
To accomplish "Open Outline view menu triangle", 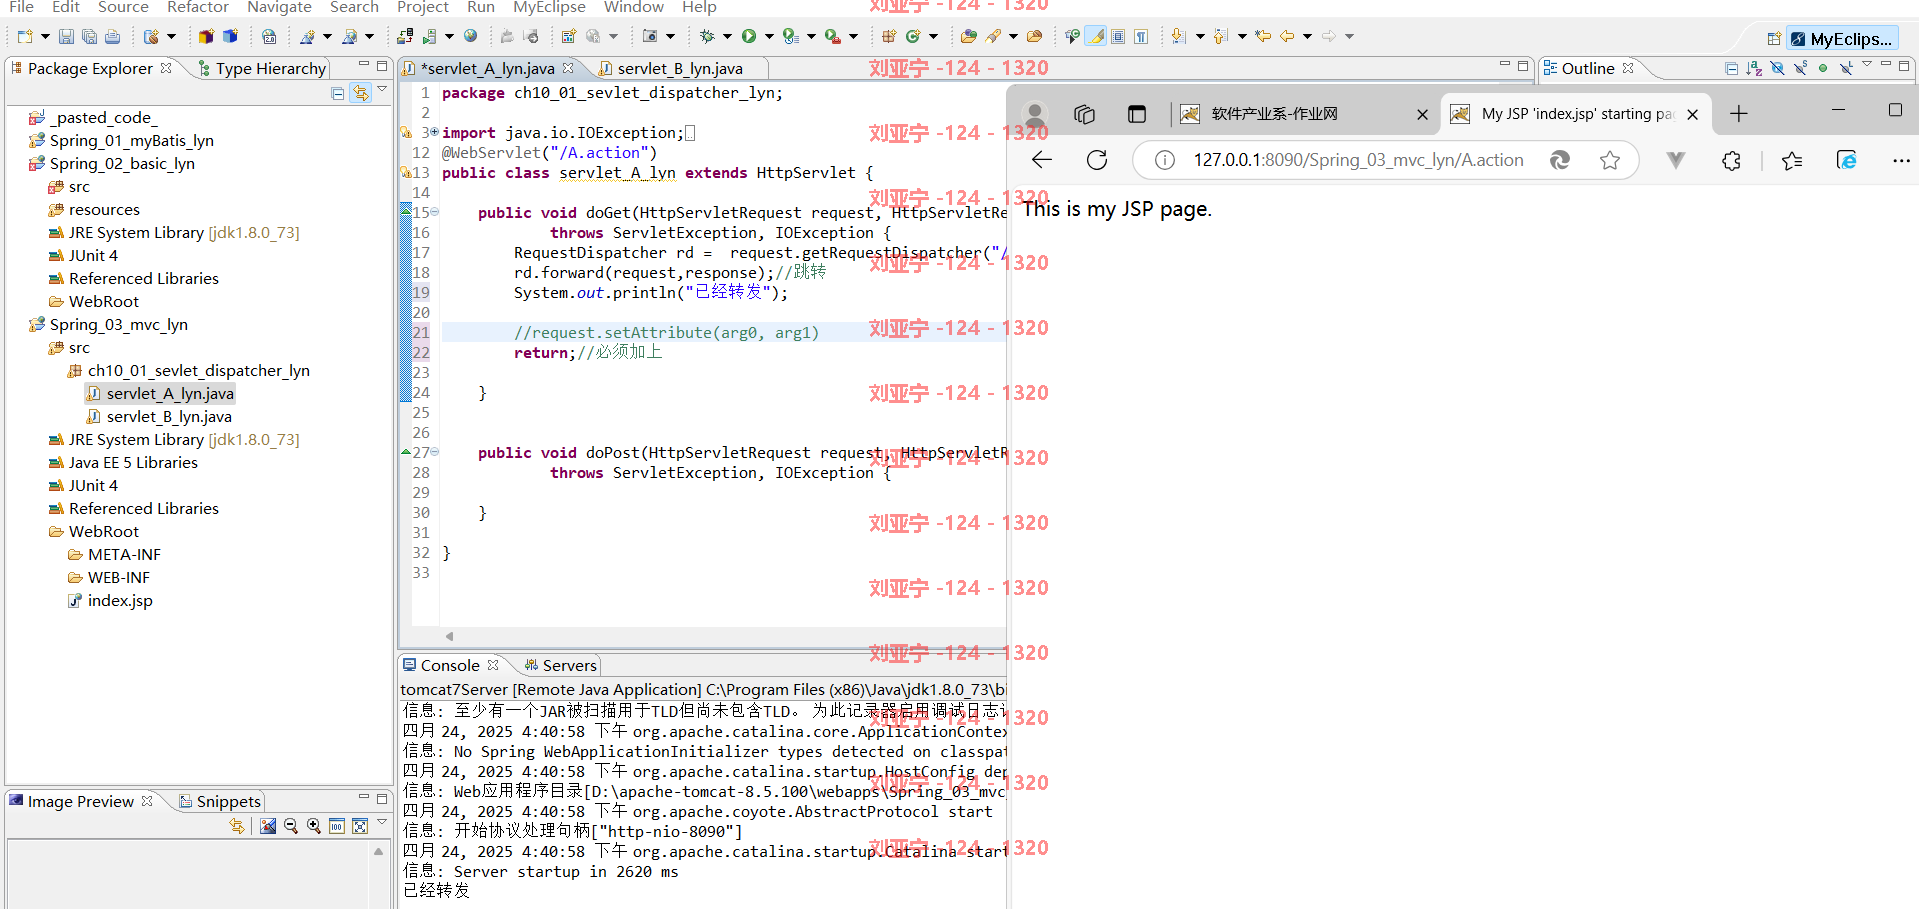I will (1867, 66).
